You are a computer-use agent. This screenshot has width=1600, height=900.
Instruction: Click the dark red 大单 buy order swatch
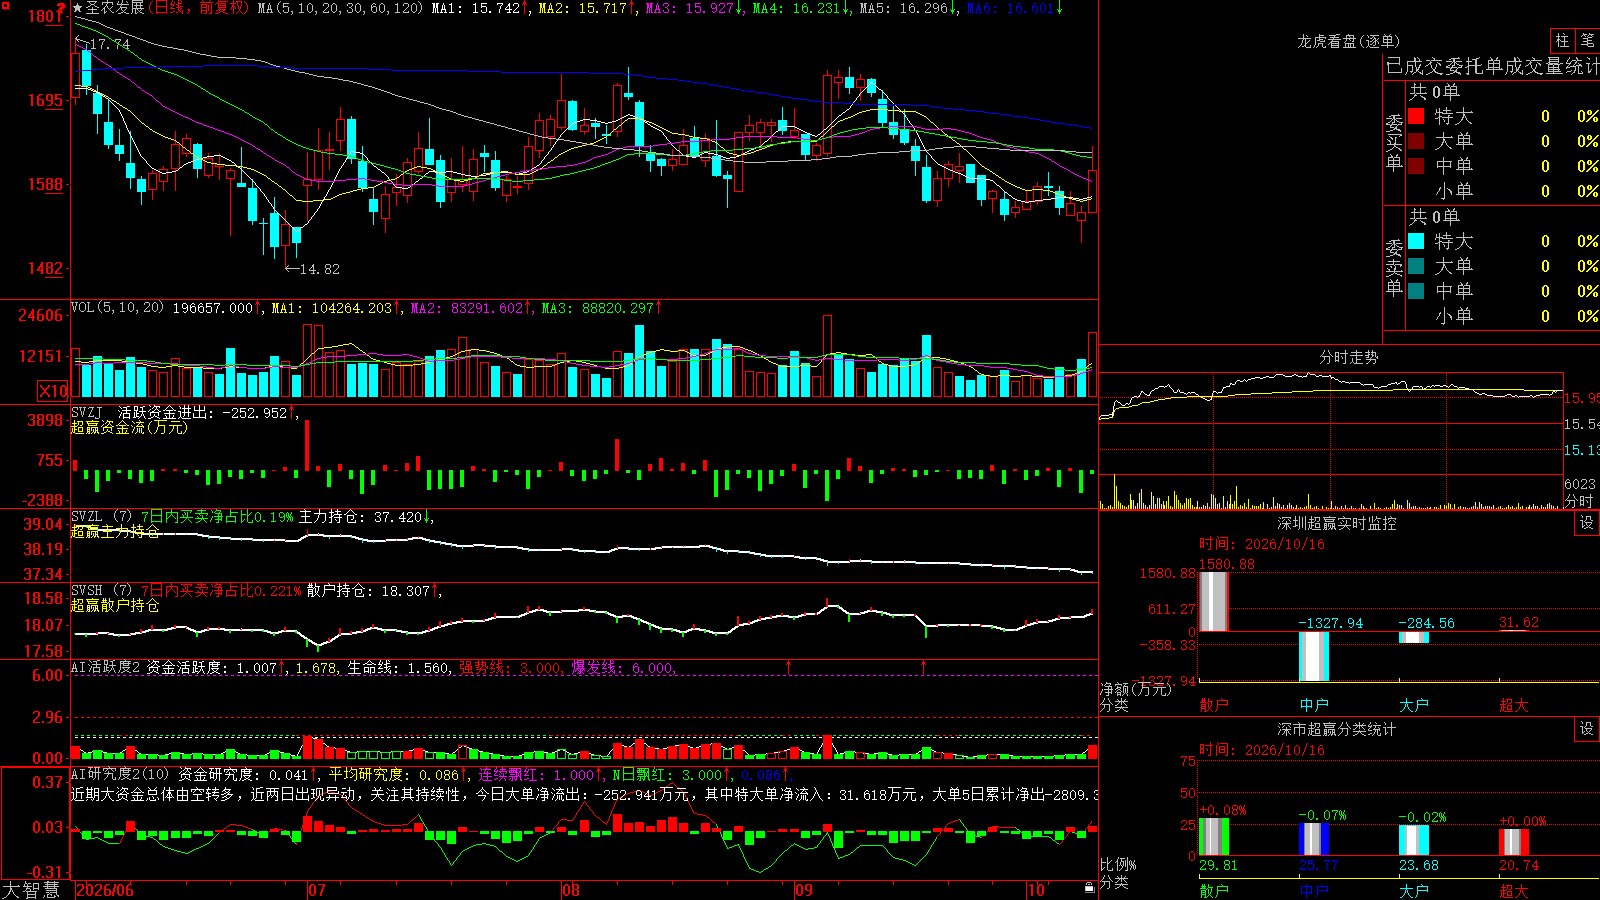point(1416,141)
